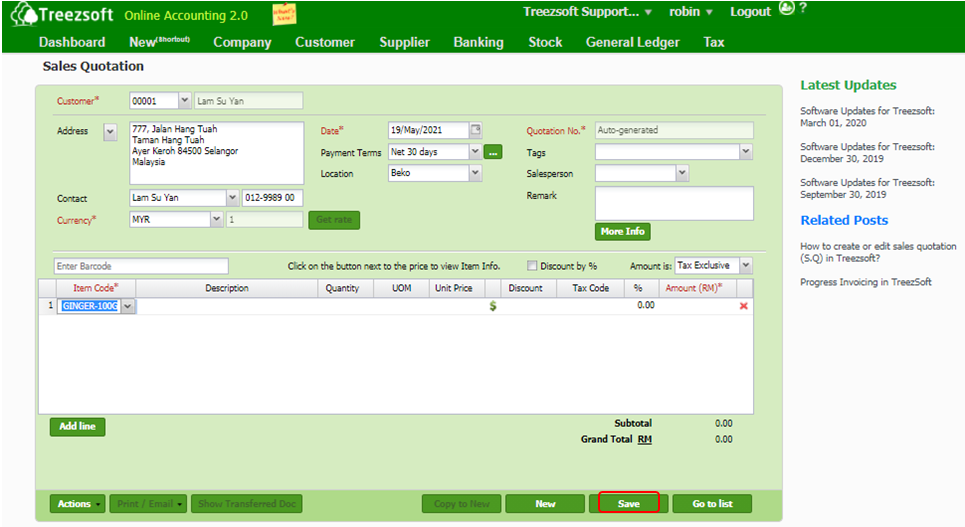
Task: Open the Stock menu
Action: pyautogui.click(x=545, y=42)
